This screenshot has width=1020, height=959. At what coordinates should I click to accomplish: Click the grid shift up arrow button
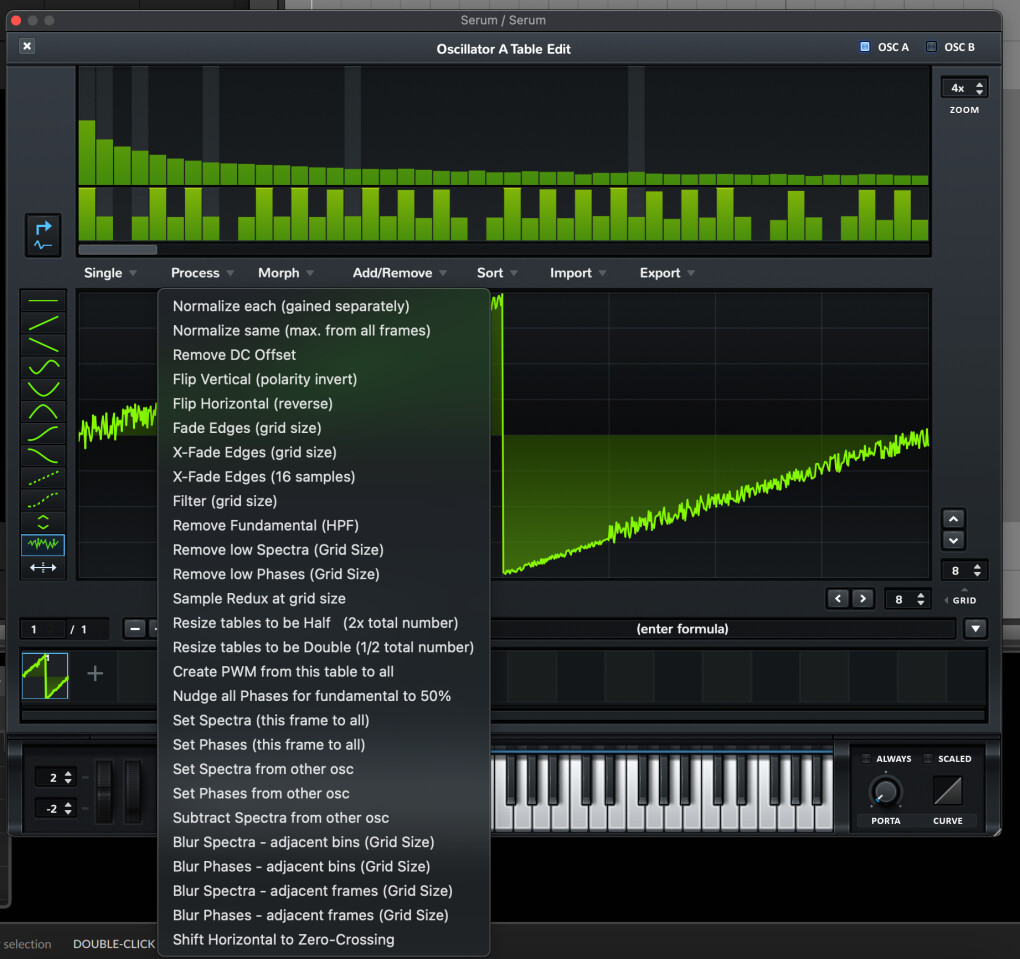[953, 519]
